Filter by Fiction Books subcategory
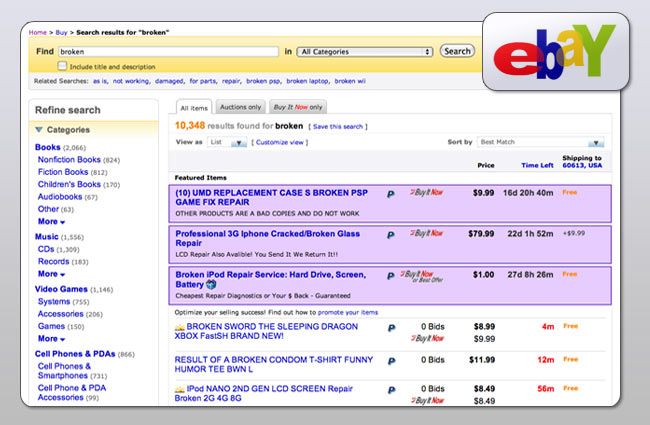The width and height of the screenshot is (650, 425). point(63,172)
